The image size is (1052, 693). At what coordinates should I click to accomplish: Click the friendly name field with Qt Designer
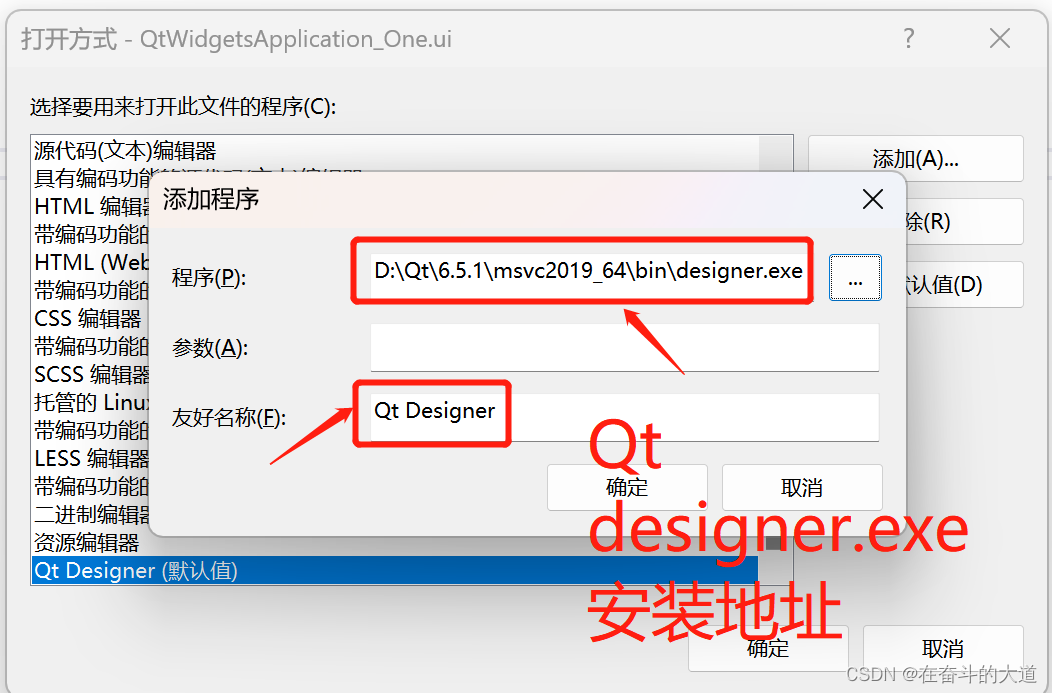(x=625, y=417)
